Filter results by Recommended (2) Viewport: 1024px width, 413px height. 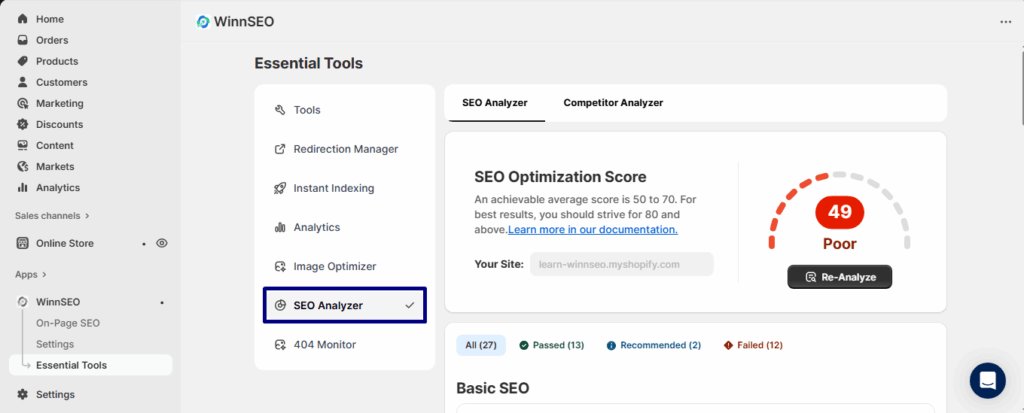click(x=654, y=345)
